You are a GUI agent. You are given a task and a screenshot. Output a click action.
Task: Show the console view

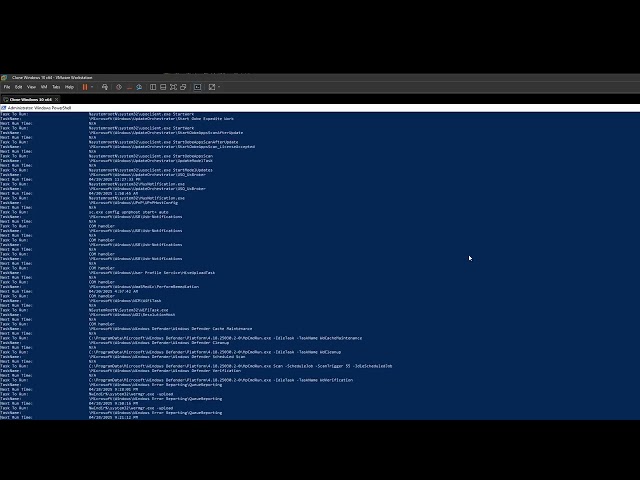[x=198, y=87]
